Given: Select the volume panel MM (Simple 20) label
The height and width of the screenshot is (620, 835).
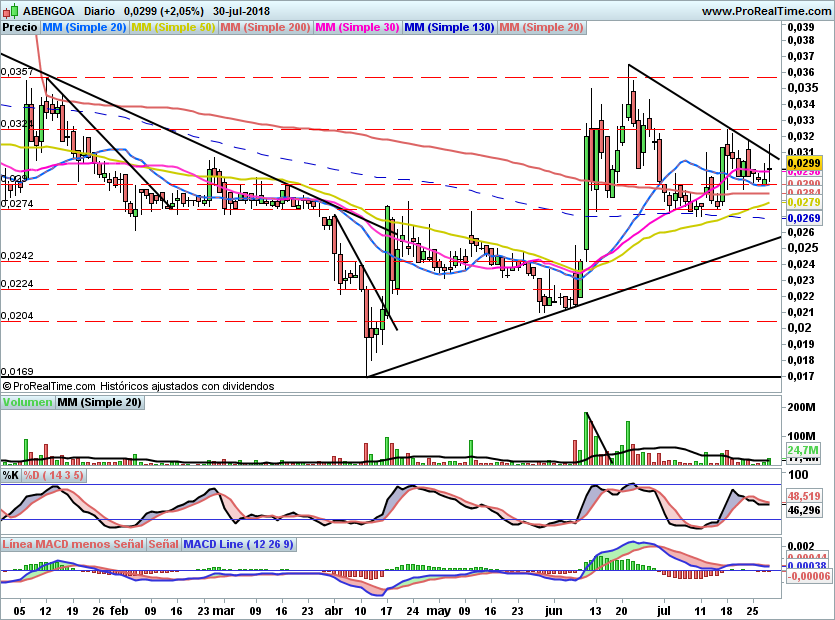Looking at the screenshot, I should coord(99,402).
